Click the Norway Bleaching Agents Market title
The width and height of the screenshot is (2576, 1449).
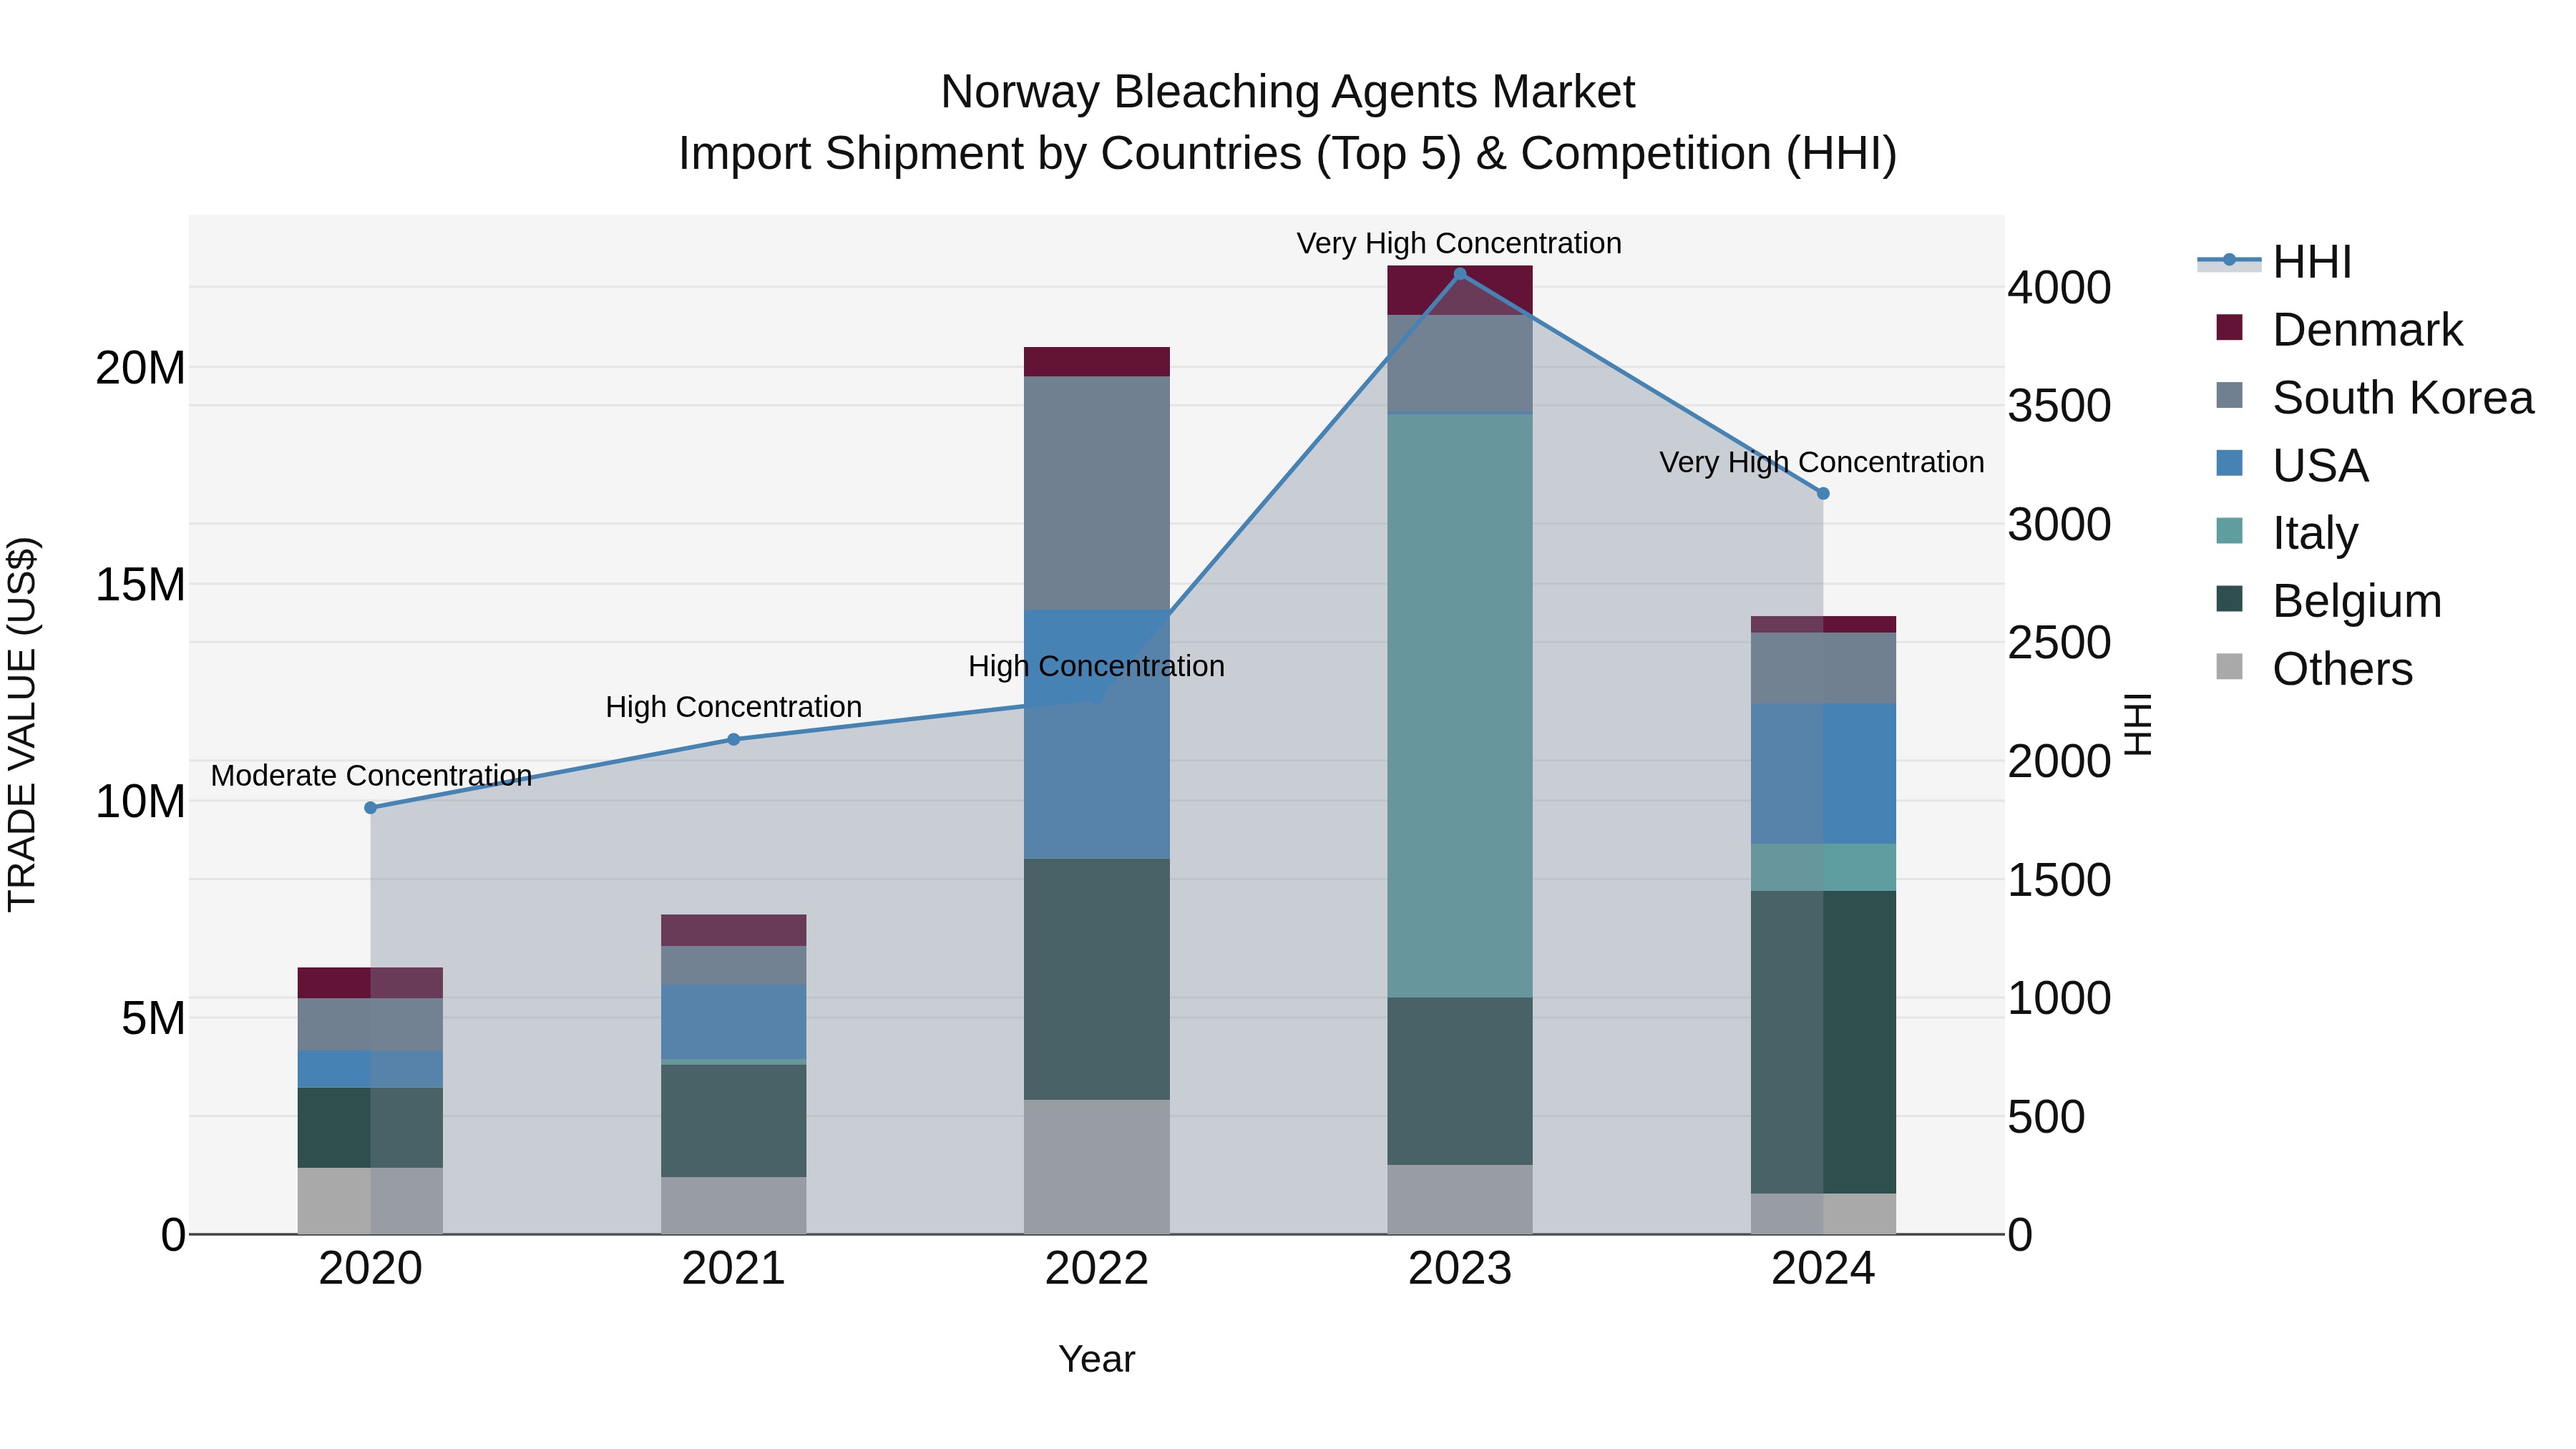click(x=1288, y=92)
